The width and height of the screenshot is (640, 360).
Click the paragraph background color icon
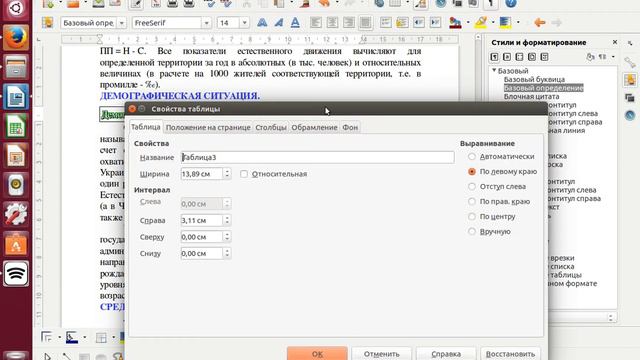(x=505, y=22)
